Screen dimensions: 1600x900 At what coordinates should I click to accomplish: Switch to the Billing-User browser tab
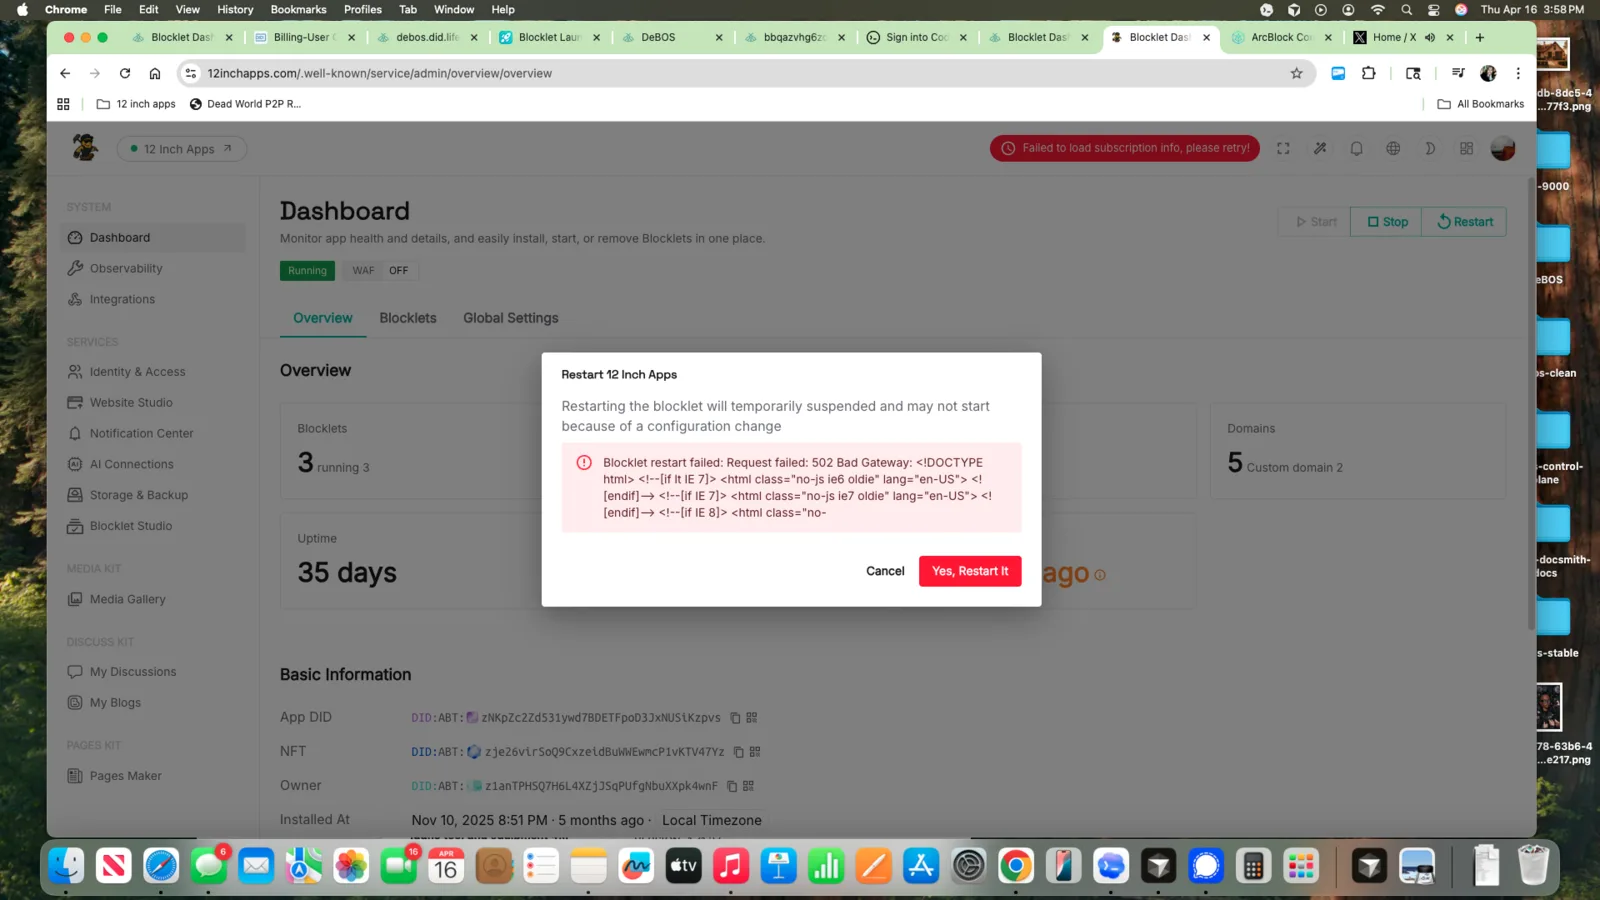(304, 38)
